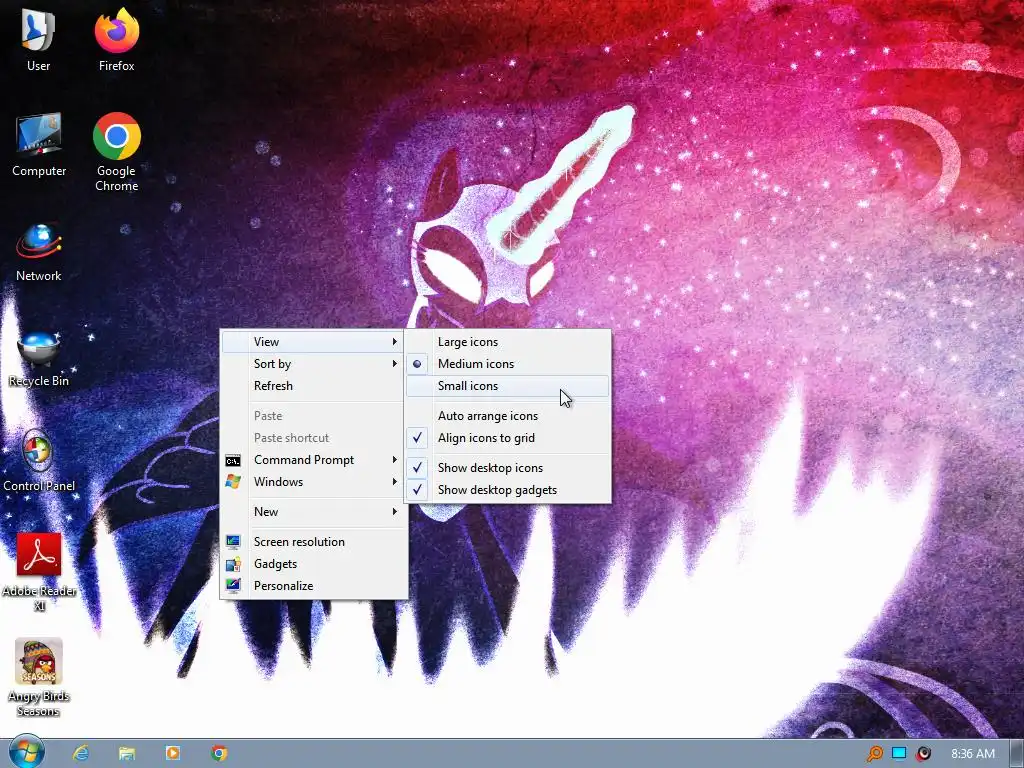The height and width of the screenshot is (768, 1024).
Task: Expand the New submenu arrow
Action: 394,512
